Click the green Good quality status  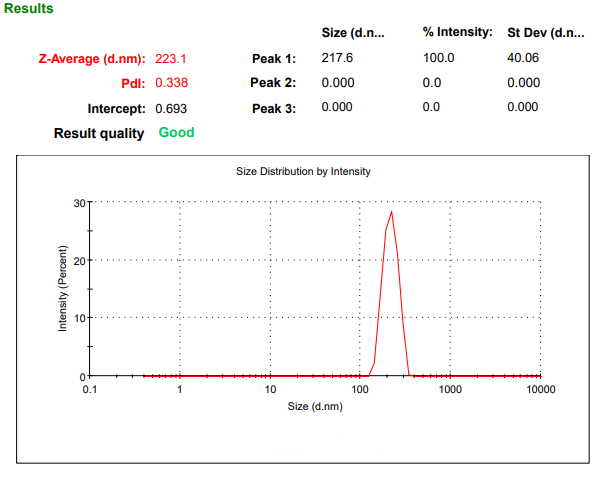176,132
